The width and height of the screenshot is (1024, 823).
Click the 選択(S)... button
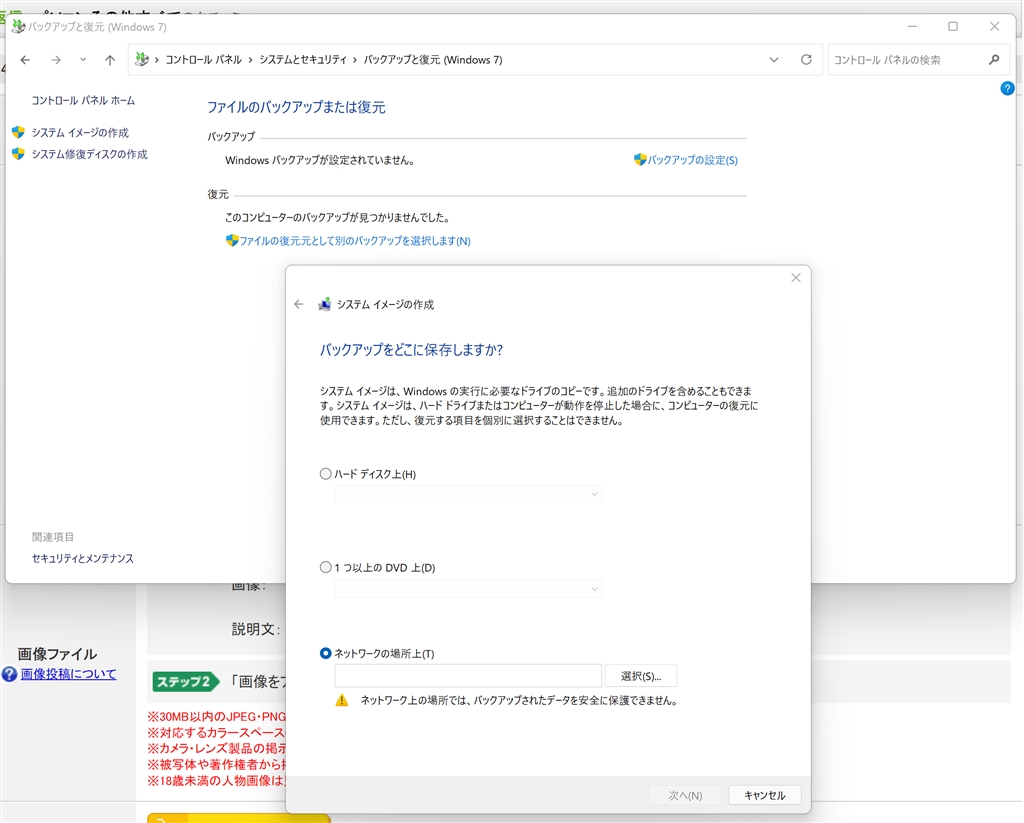click(x=641, y=676)
